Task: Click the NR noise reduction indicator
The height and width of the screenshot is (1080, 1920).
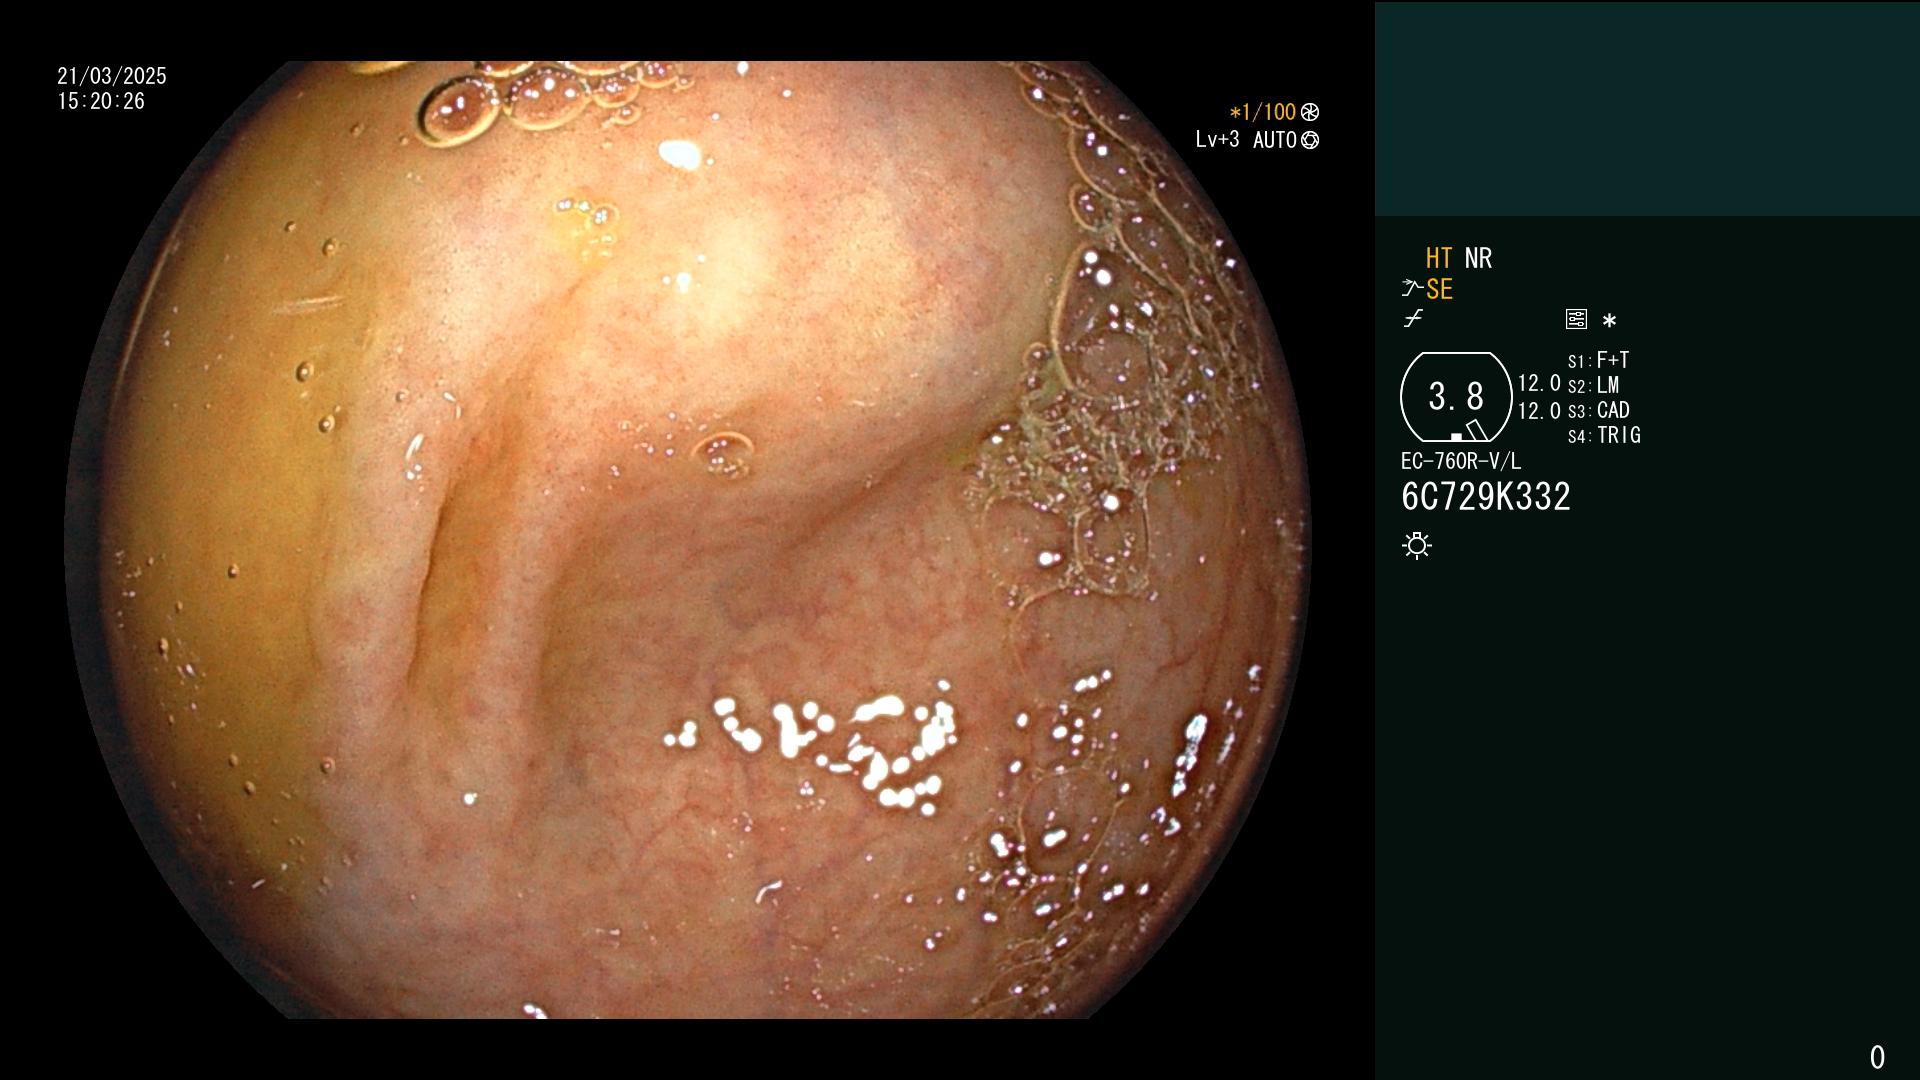Action: click(1478, 258)
